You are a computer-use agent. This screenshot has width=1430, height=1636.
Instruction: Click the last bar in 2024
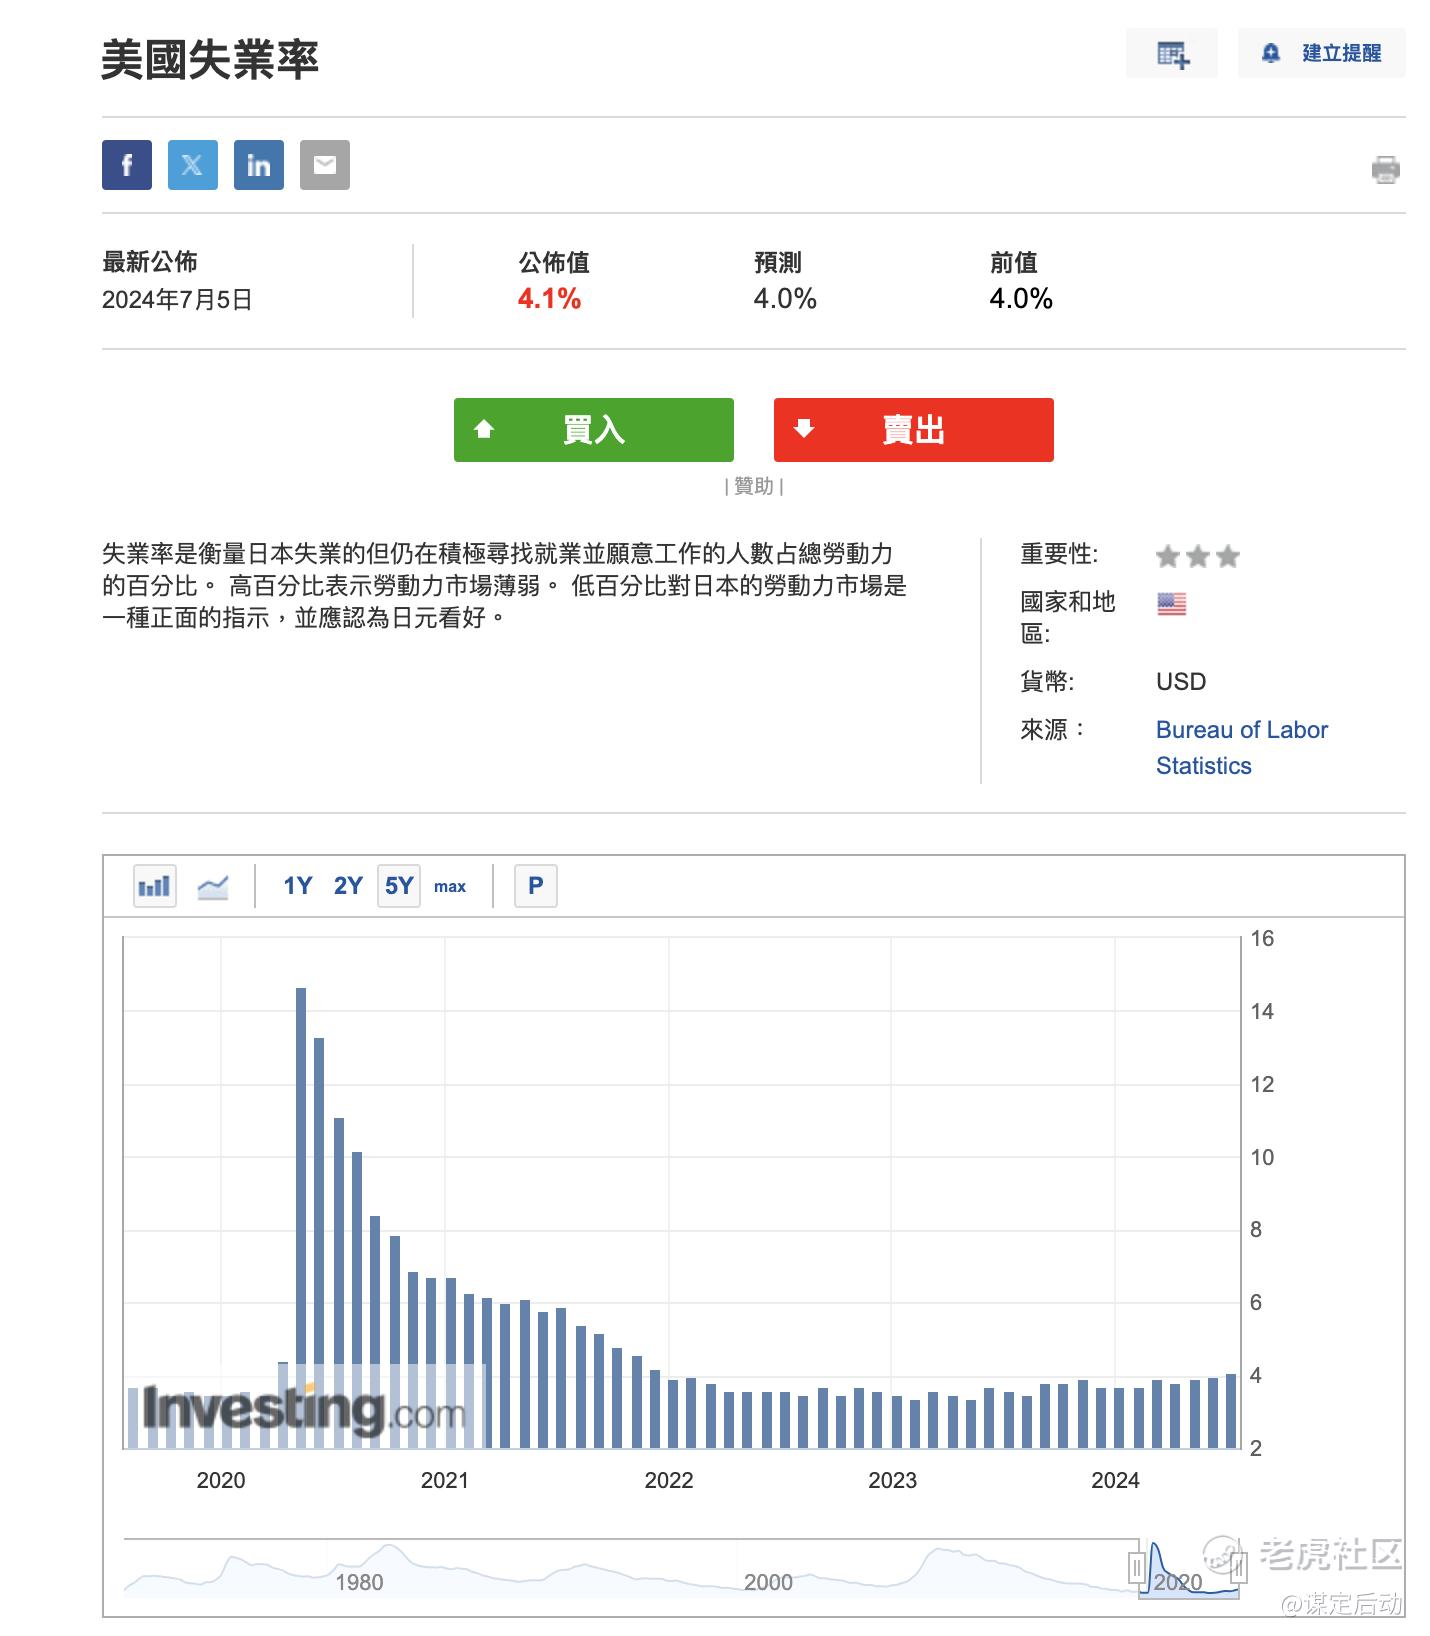(x=1231, y=1411)
